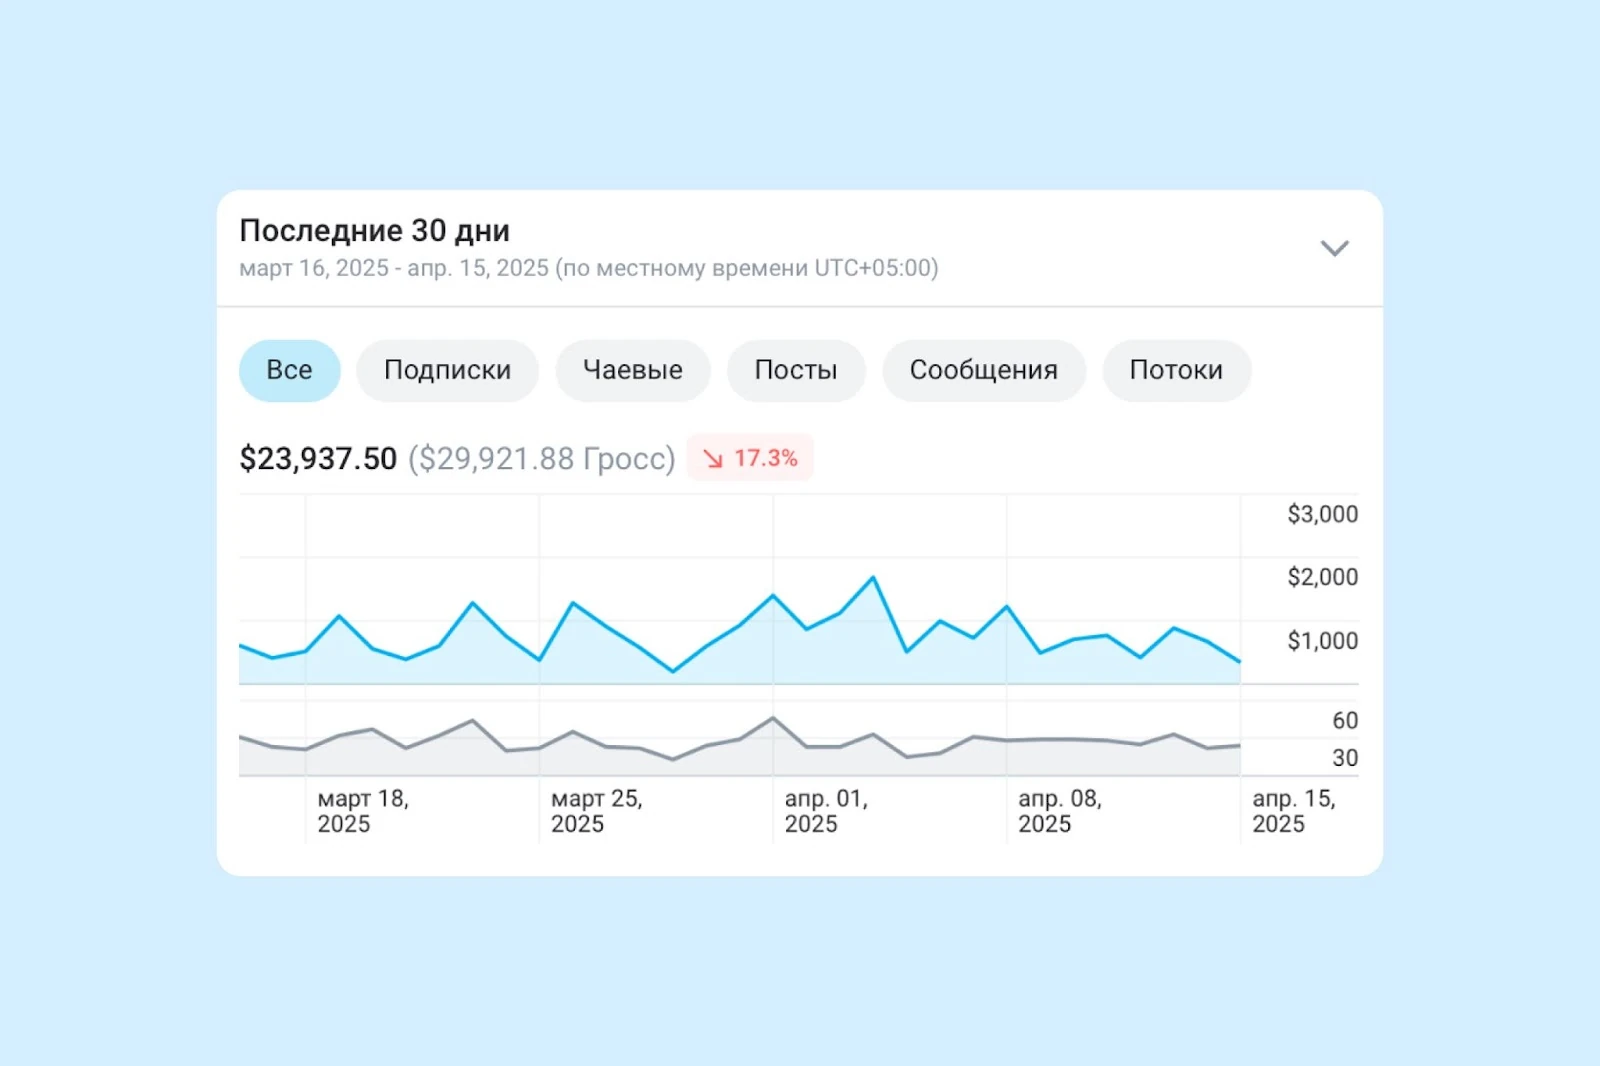Click the апр. 01, 2025 date label
This screenshot has width=1600, height=1066.
[826, 811]
